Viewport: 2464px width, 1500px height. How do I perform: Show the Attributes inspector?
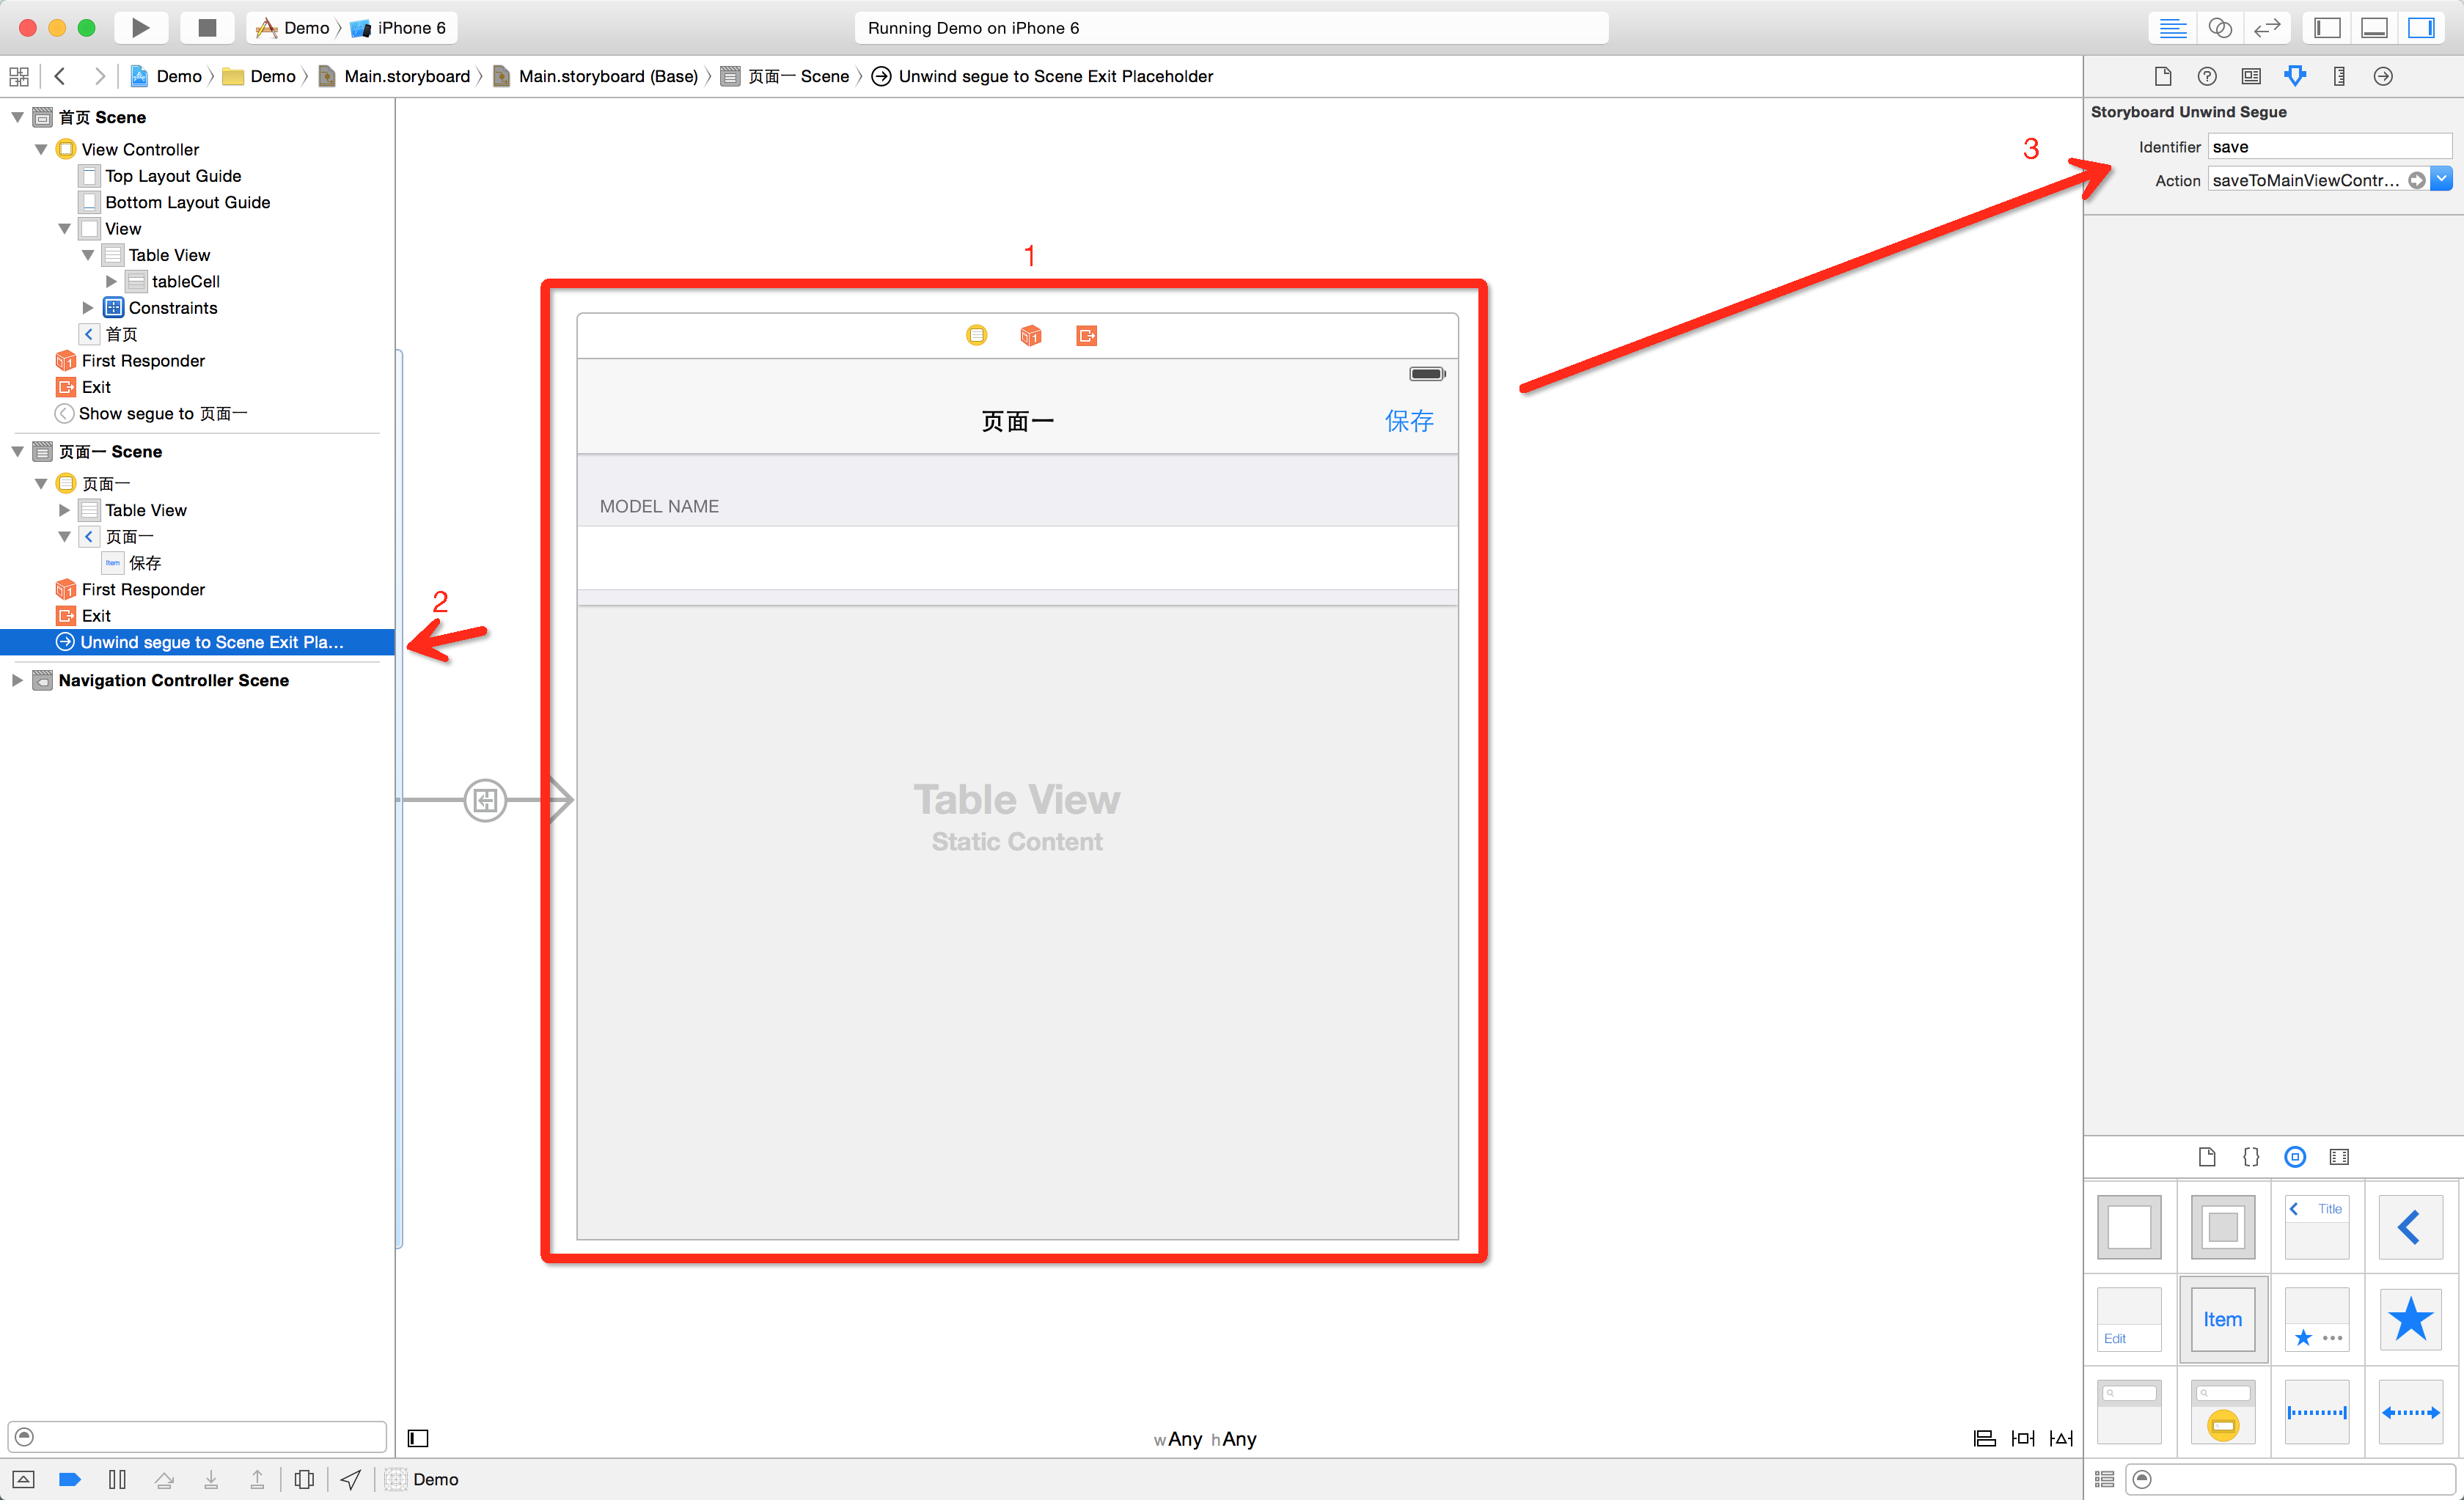click(x=2295, y=76)
